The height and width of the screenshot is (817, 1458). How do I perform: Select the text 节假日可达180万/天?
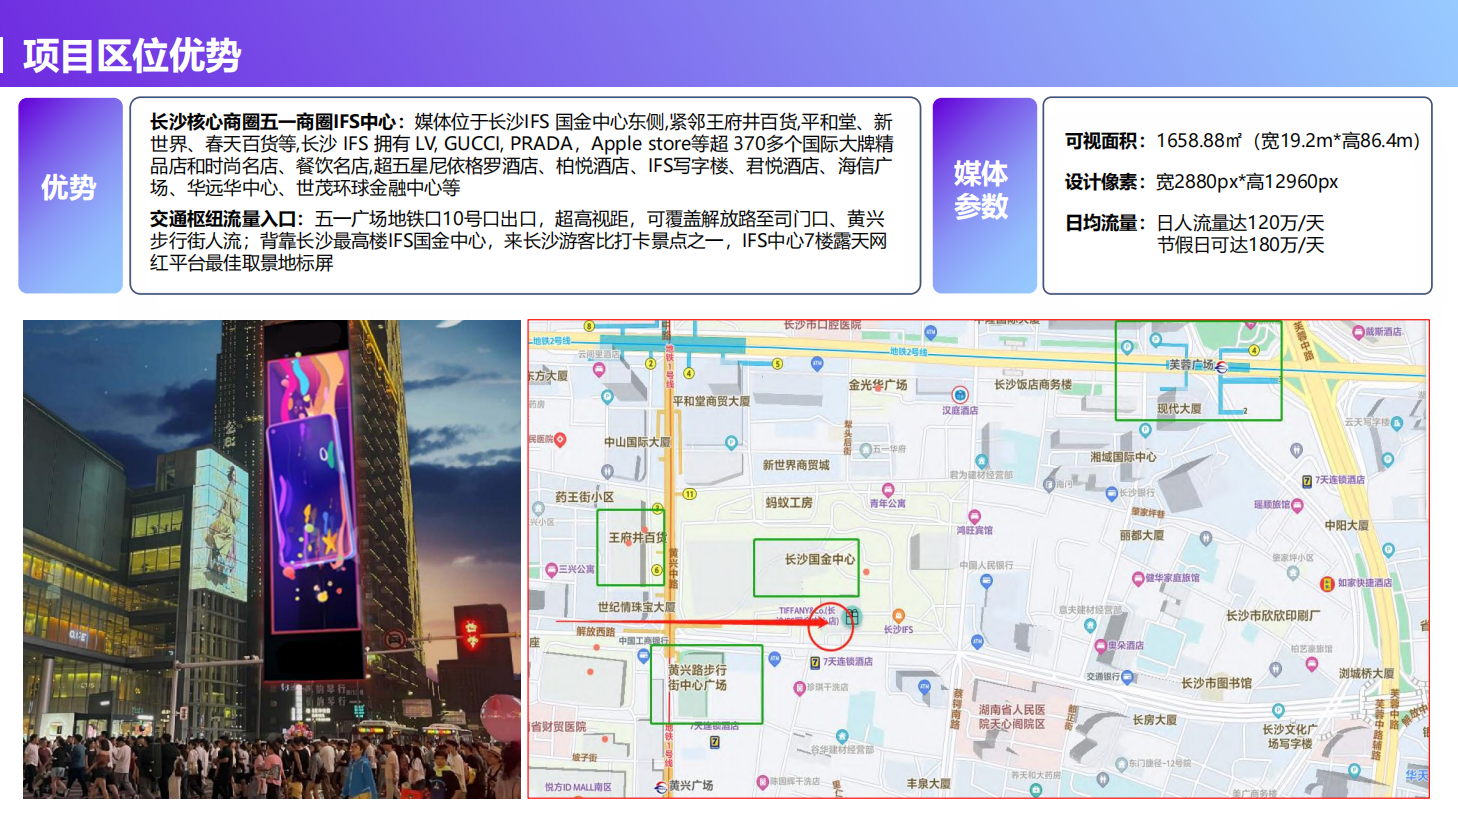pyautogui.click(x=1241, y=245)
